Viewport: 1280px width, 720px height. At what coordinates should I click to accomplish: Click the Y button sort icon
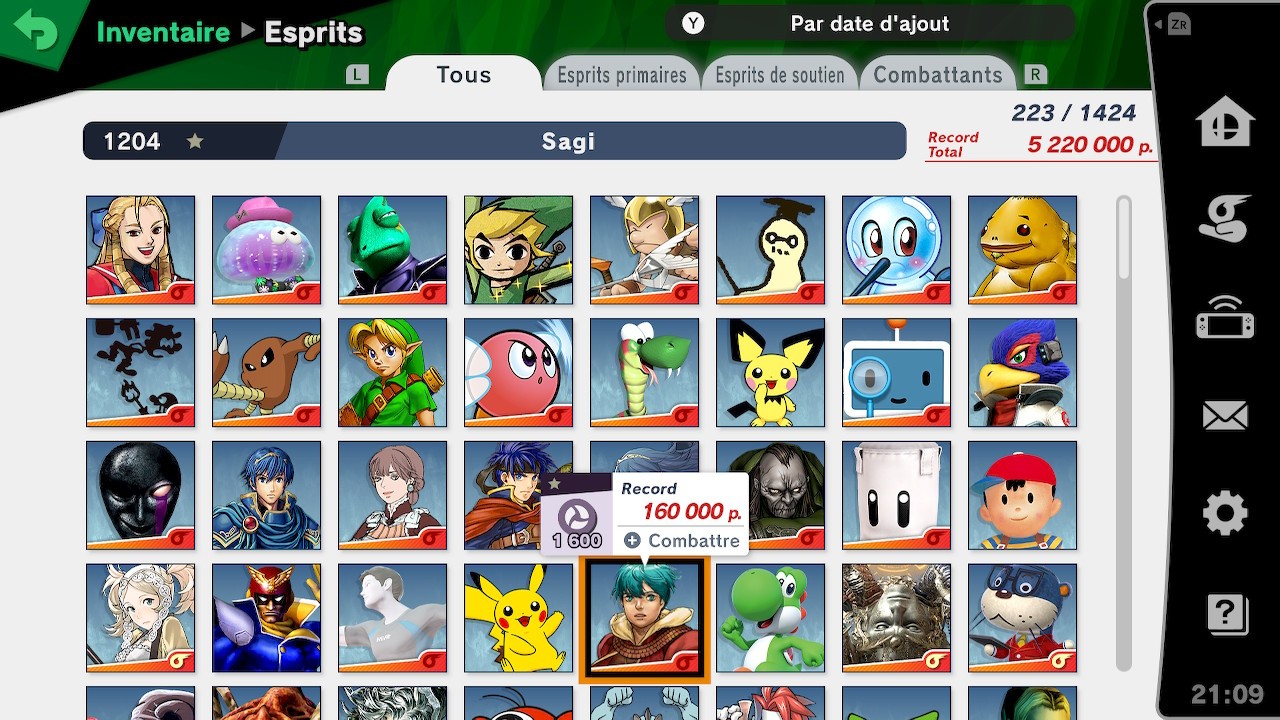click(693, 24)
